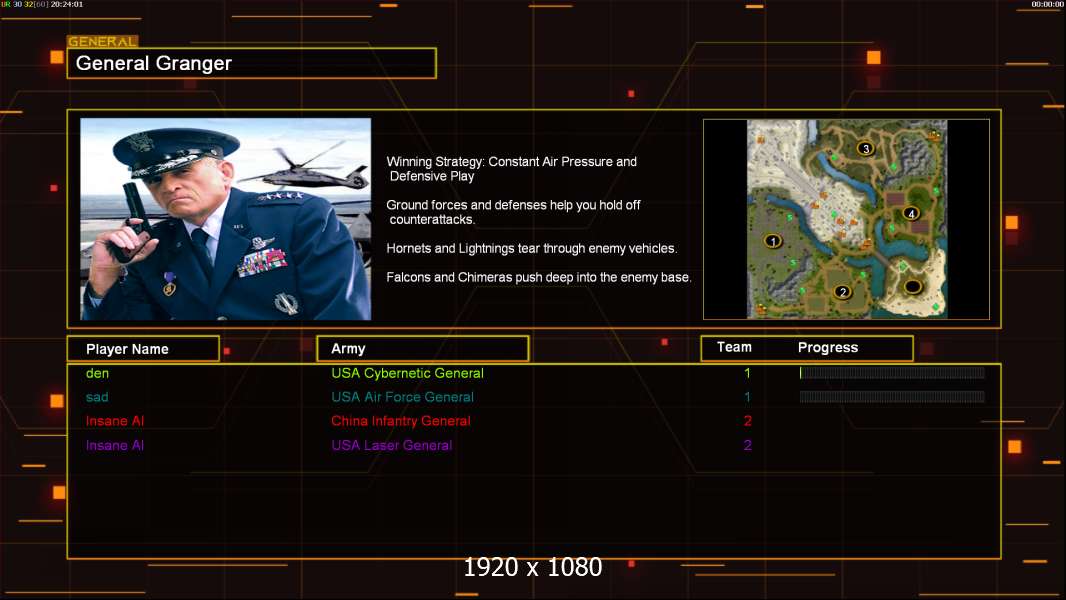
Task: Click the Progress column header label
Action: tap(828, 348)
